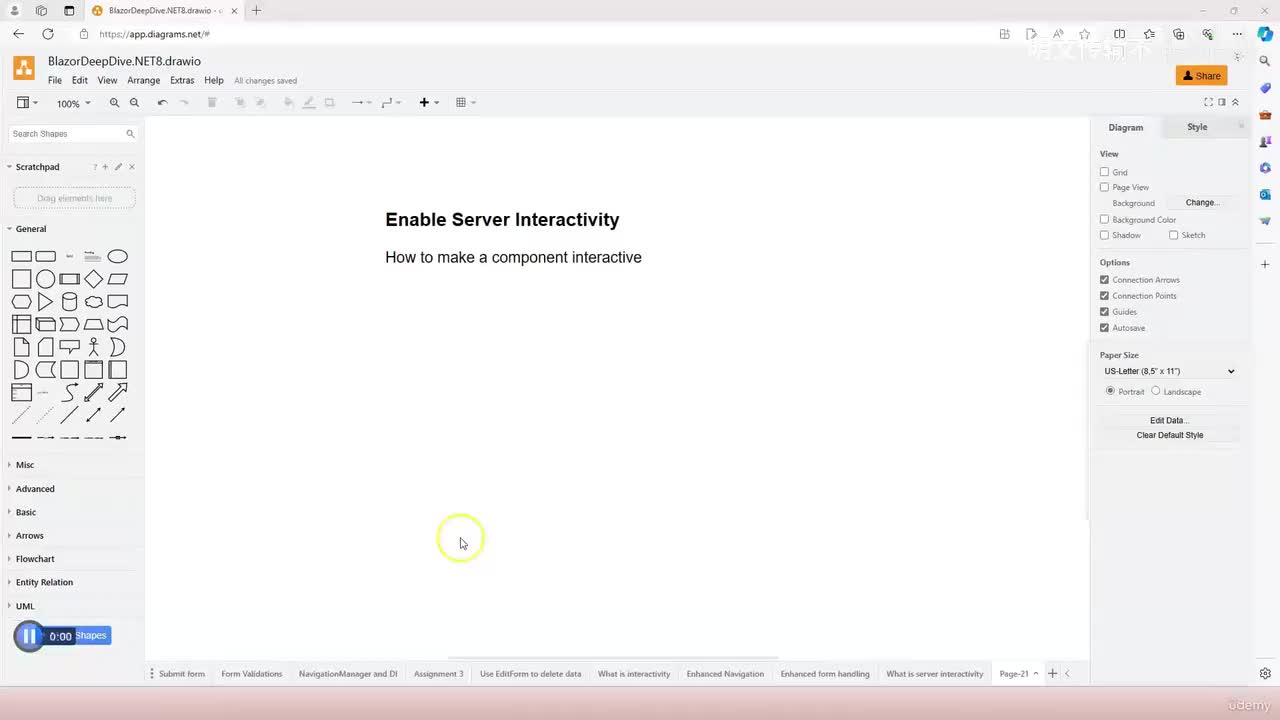Switch to the Form Validations page tab
Image resolution: width=1280 pixels, height=720 pixels.
(252, 674)
